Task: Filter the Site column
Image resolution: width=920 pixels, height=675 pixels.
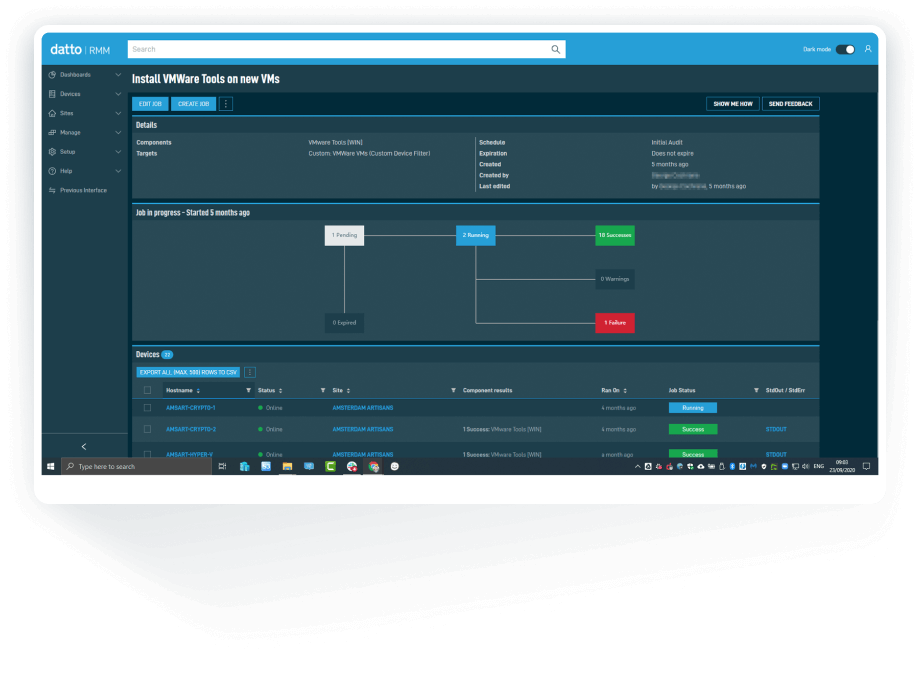Action: [x=453, y=390]
